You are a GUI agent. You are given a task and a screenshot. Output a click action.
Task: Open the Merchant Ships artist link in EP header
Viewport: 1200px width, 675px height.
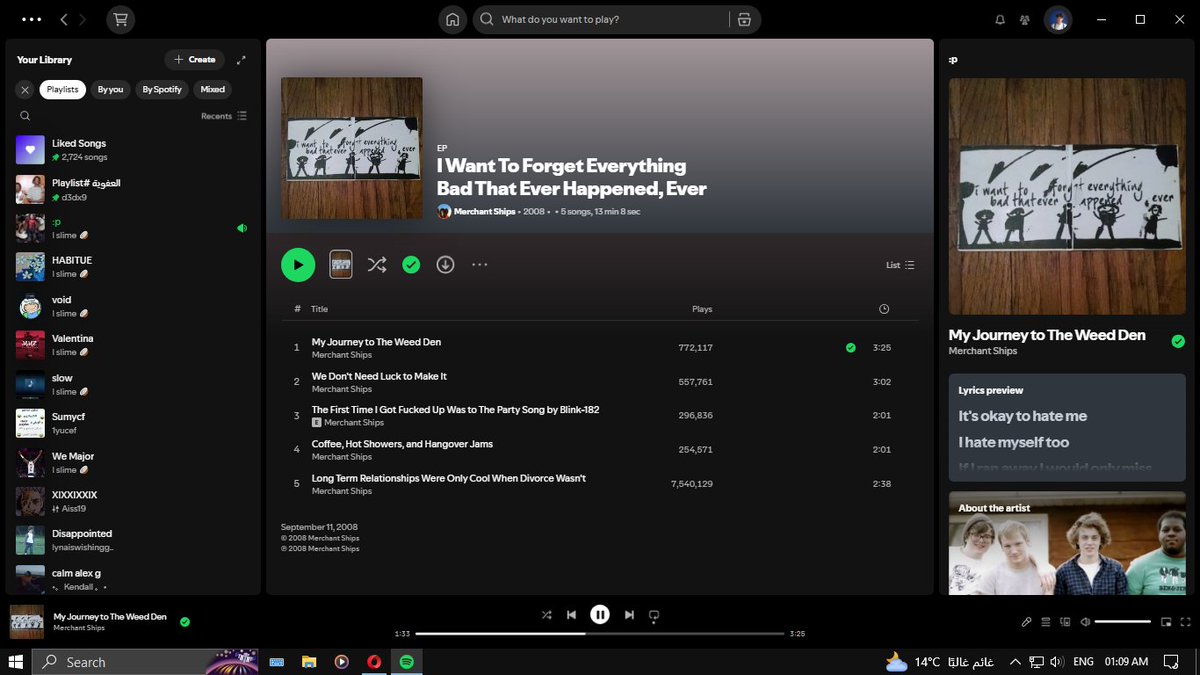[484, 212]
